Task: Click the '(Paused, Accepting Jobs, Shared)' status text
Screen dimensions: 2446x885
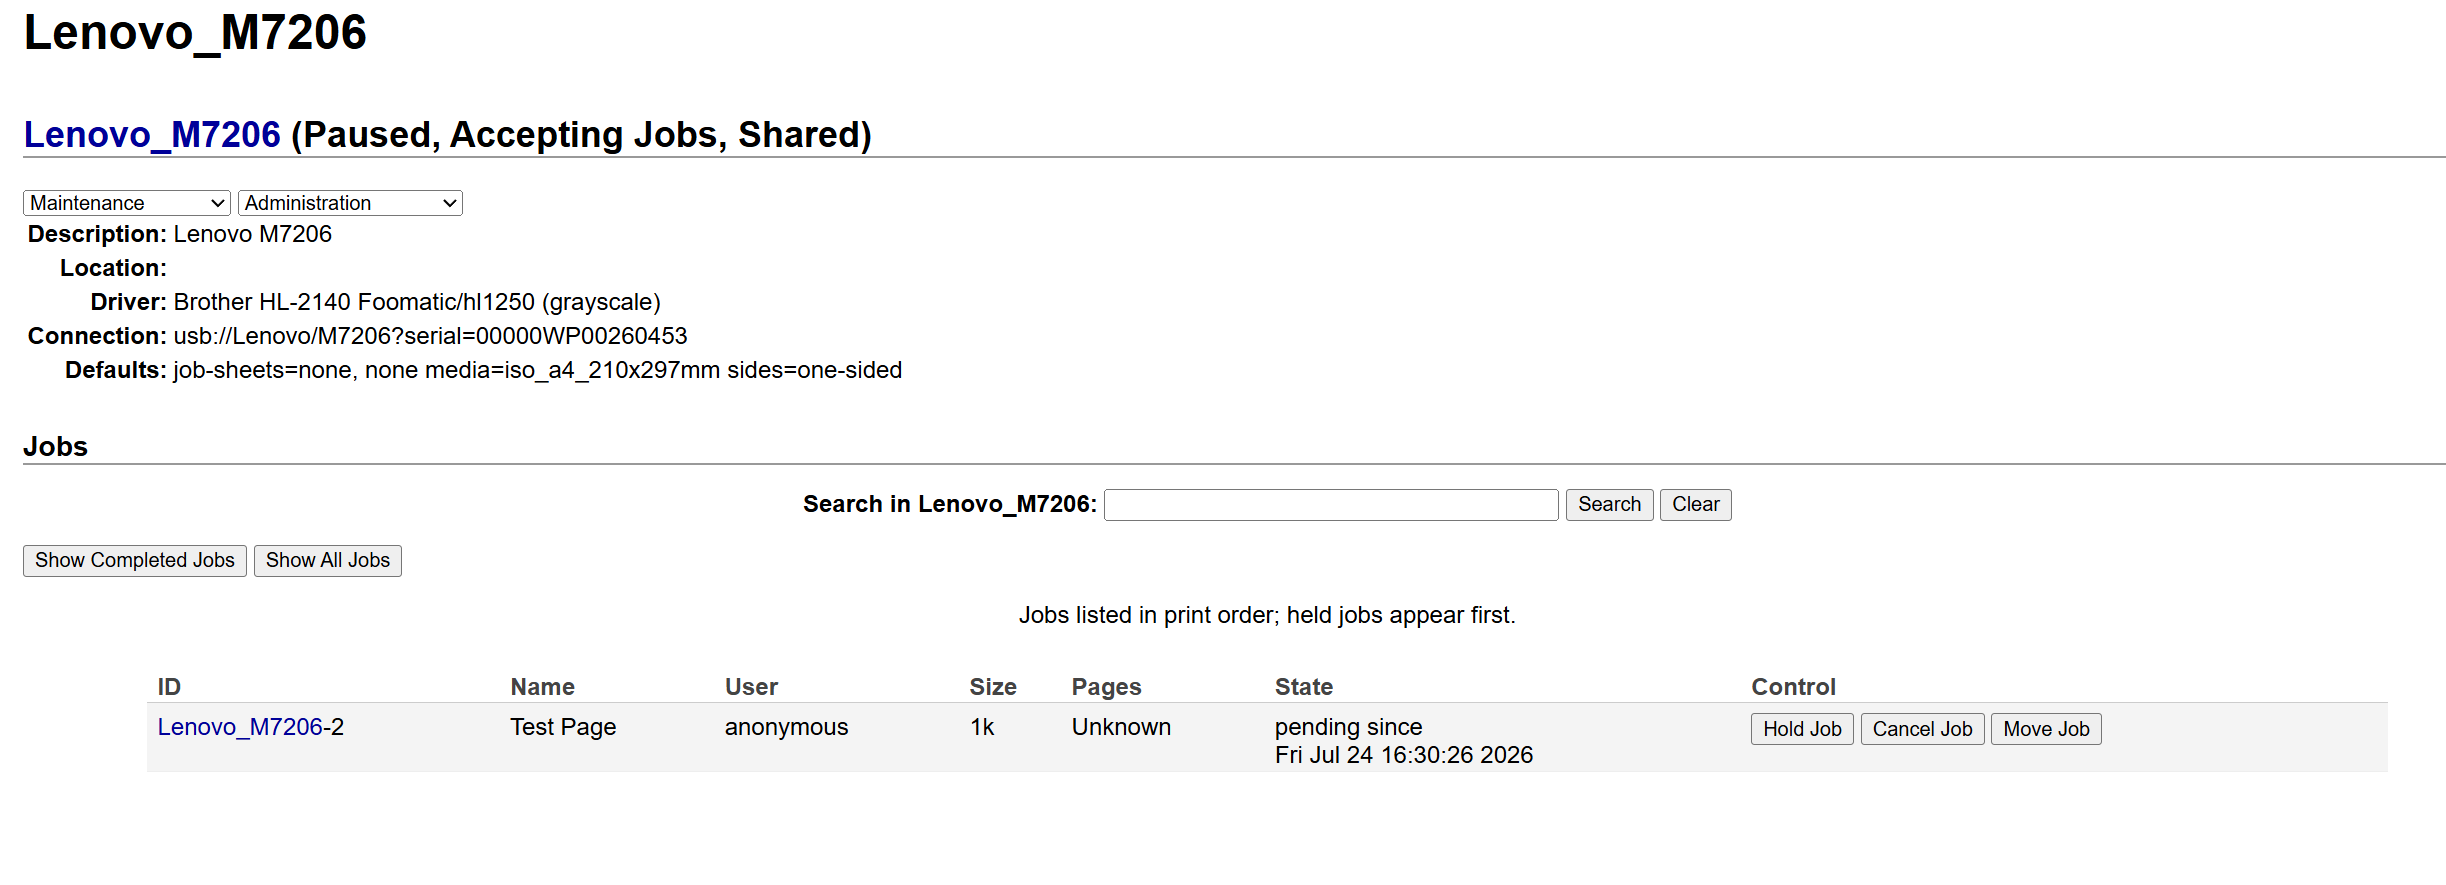Action: coord(581,134)
